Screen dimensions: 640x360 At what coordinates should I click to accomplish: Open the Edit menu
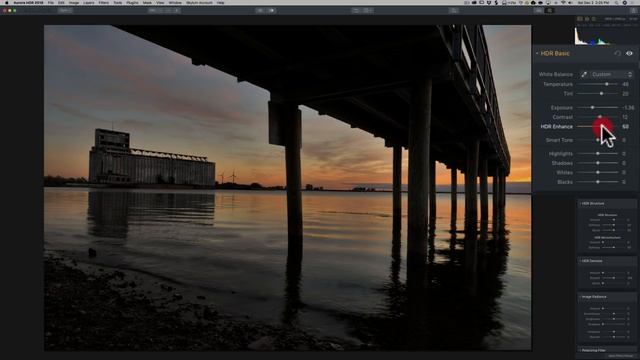coord(61,2)
